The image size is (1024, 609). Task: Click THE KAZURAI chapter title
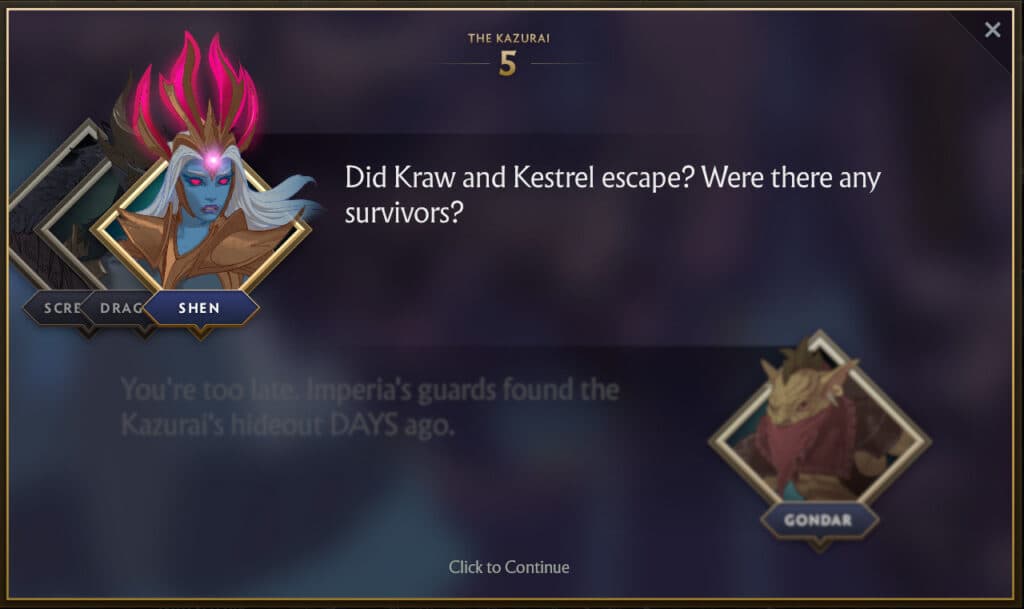(x=509, y=39)
